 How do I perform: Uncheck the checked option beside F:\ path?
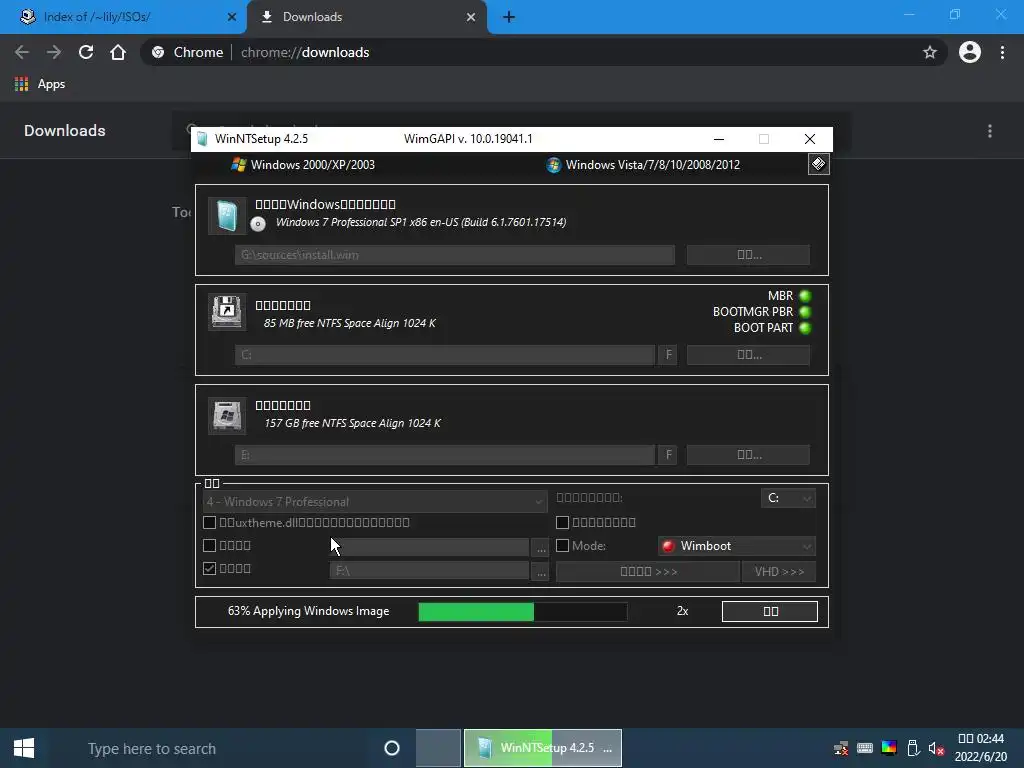point(210,568)
